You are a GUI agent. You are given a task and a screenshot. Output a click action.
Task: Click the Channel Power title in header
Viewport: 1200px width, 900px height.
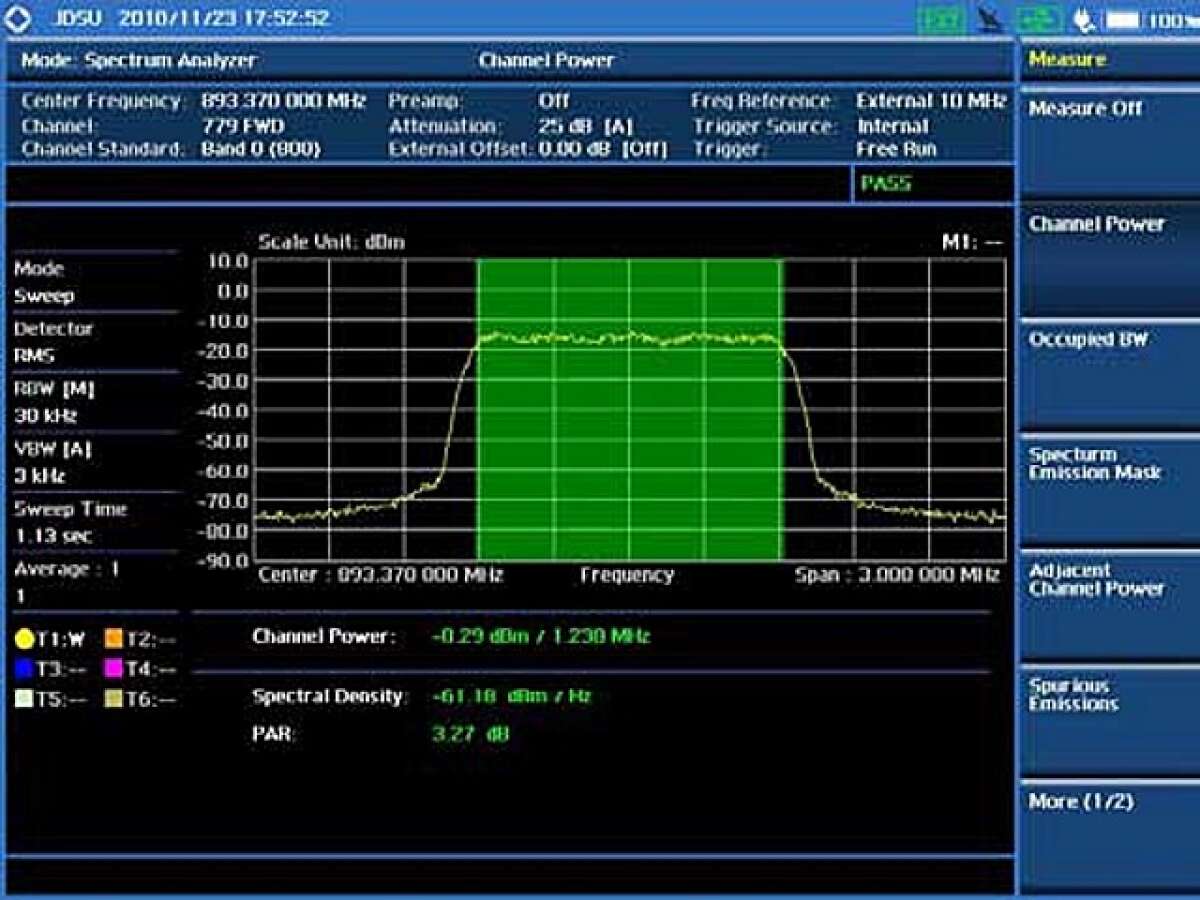click(546, 60)
